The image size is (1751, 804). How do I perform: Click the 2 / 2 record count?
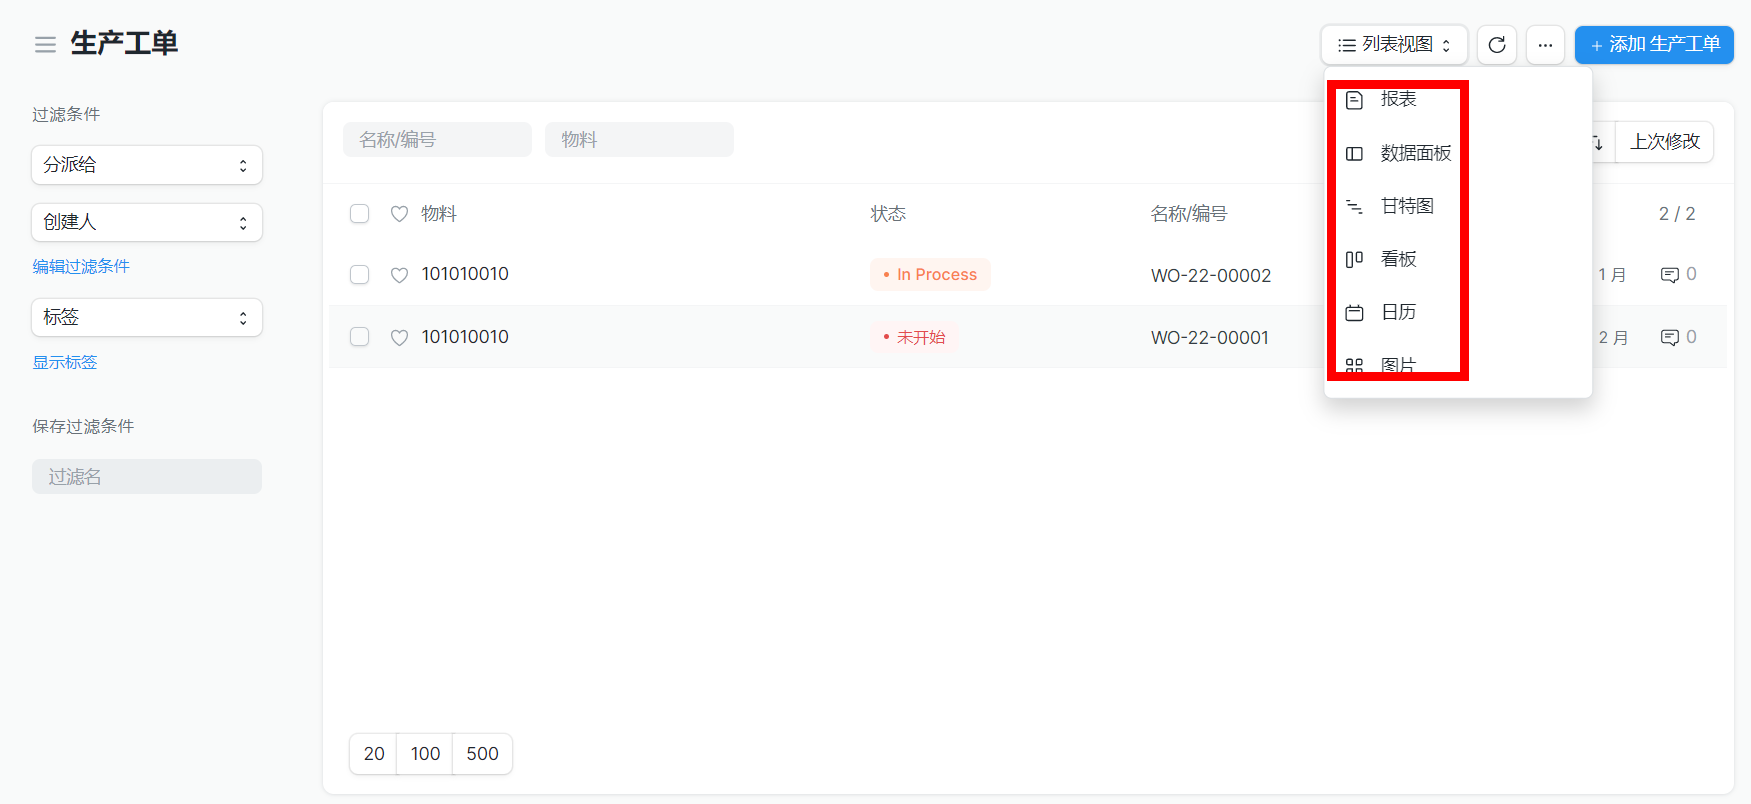coord(1677,214)
